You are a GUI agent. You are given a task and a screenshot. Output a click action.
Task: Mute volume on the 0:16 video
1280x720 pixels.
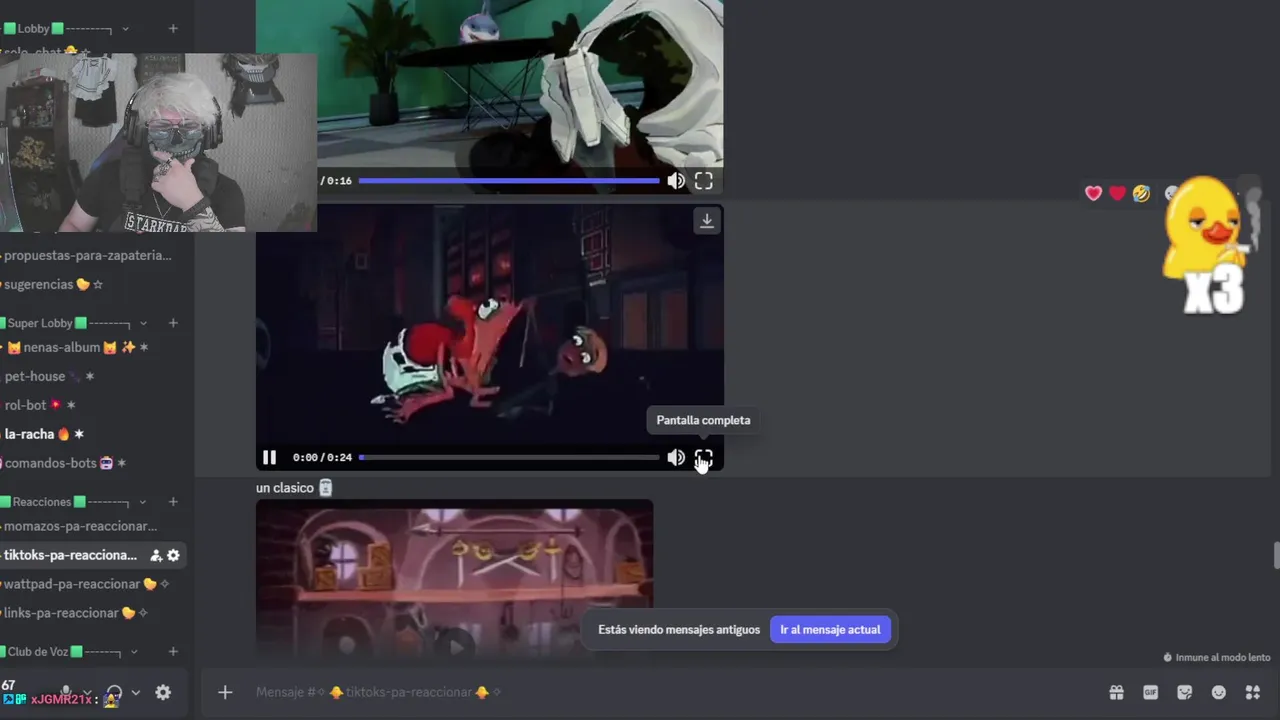coord(676,181)
